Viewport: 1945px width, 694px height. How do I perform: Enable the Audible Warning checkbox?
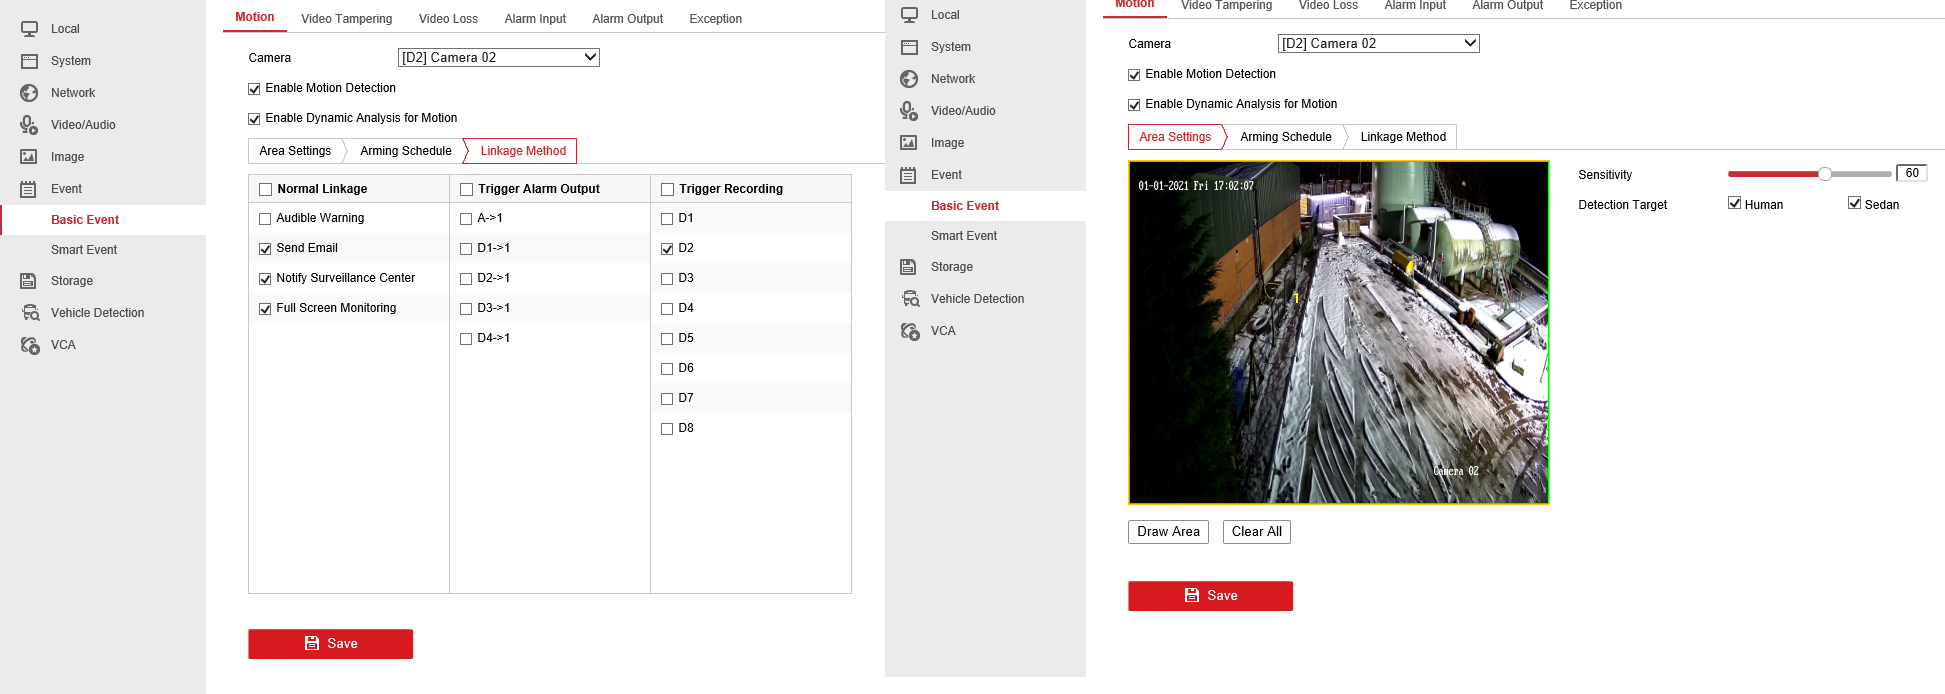click(x=265, y=219)
